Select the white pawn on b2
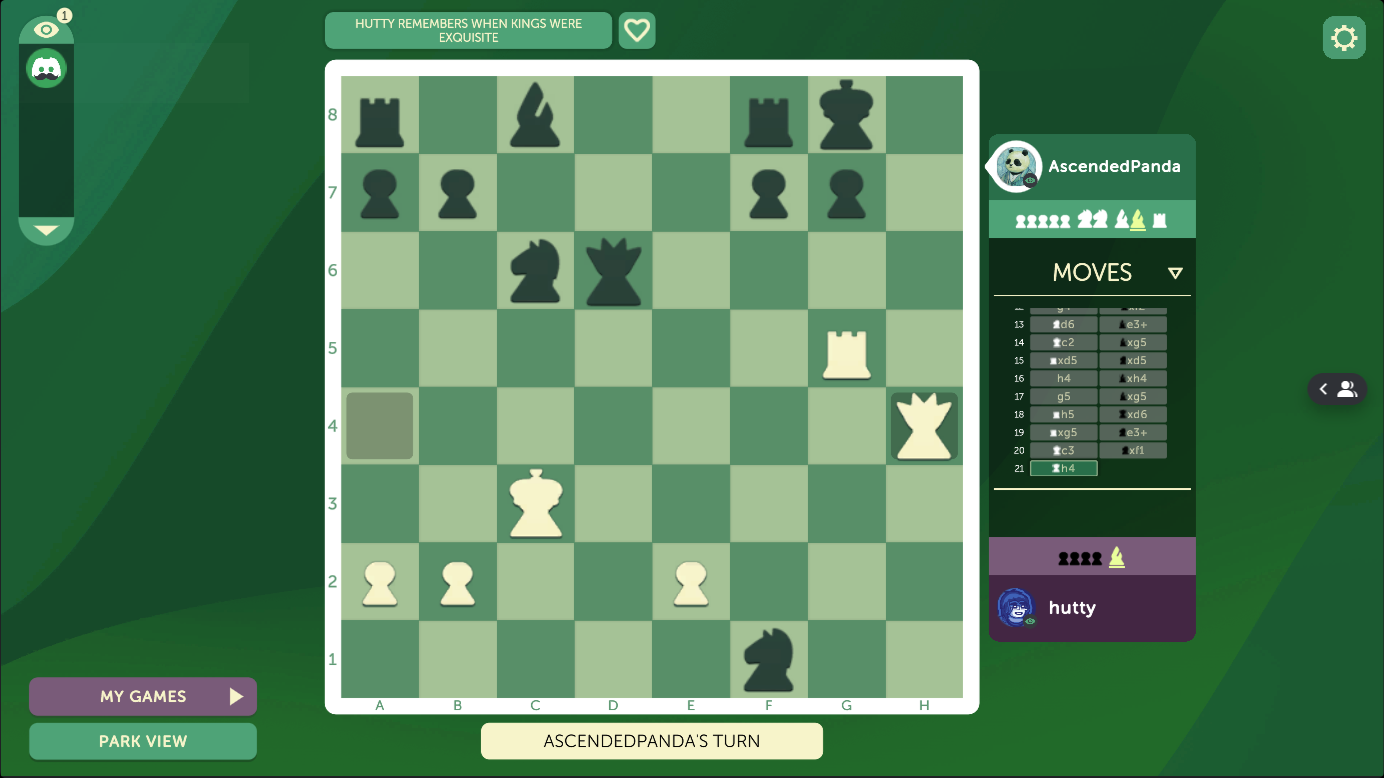The width and height of the screenshot is (1384, 778). pyautogui.click(x=458, y=583)
